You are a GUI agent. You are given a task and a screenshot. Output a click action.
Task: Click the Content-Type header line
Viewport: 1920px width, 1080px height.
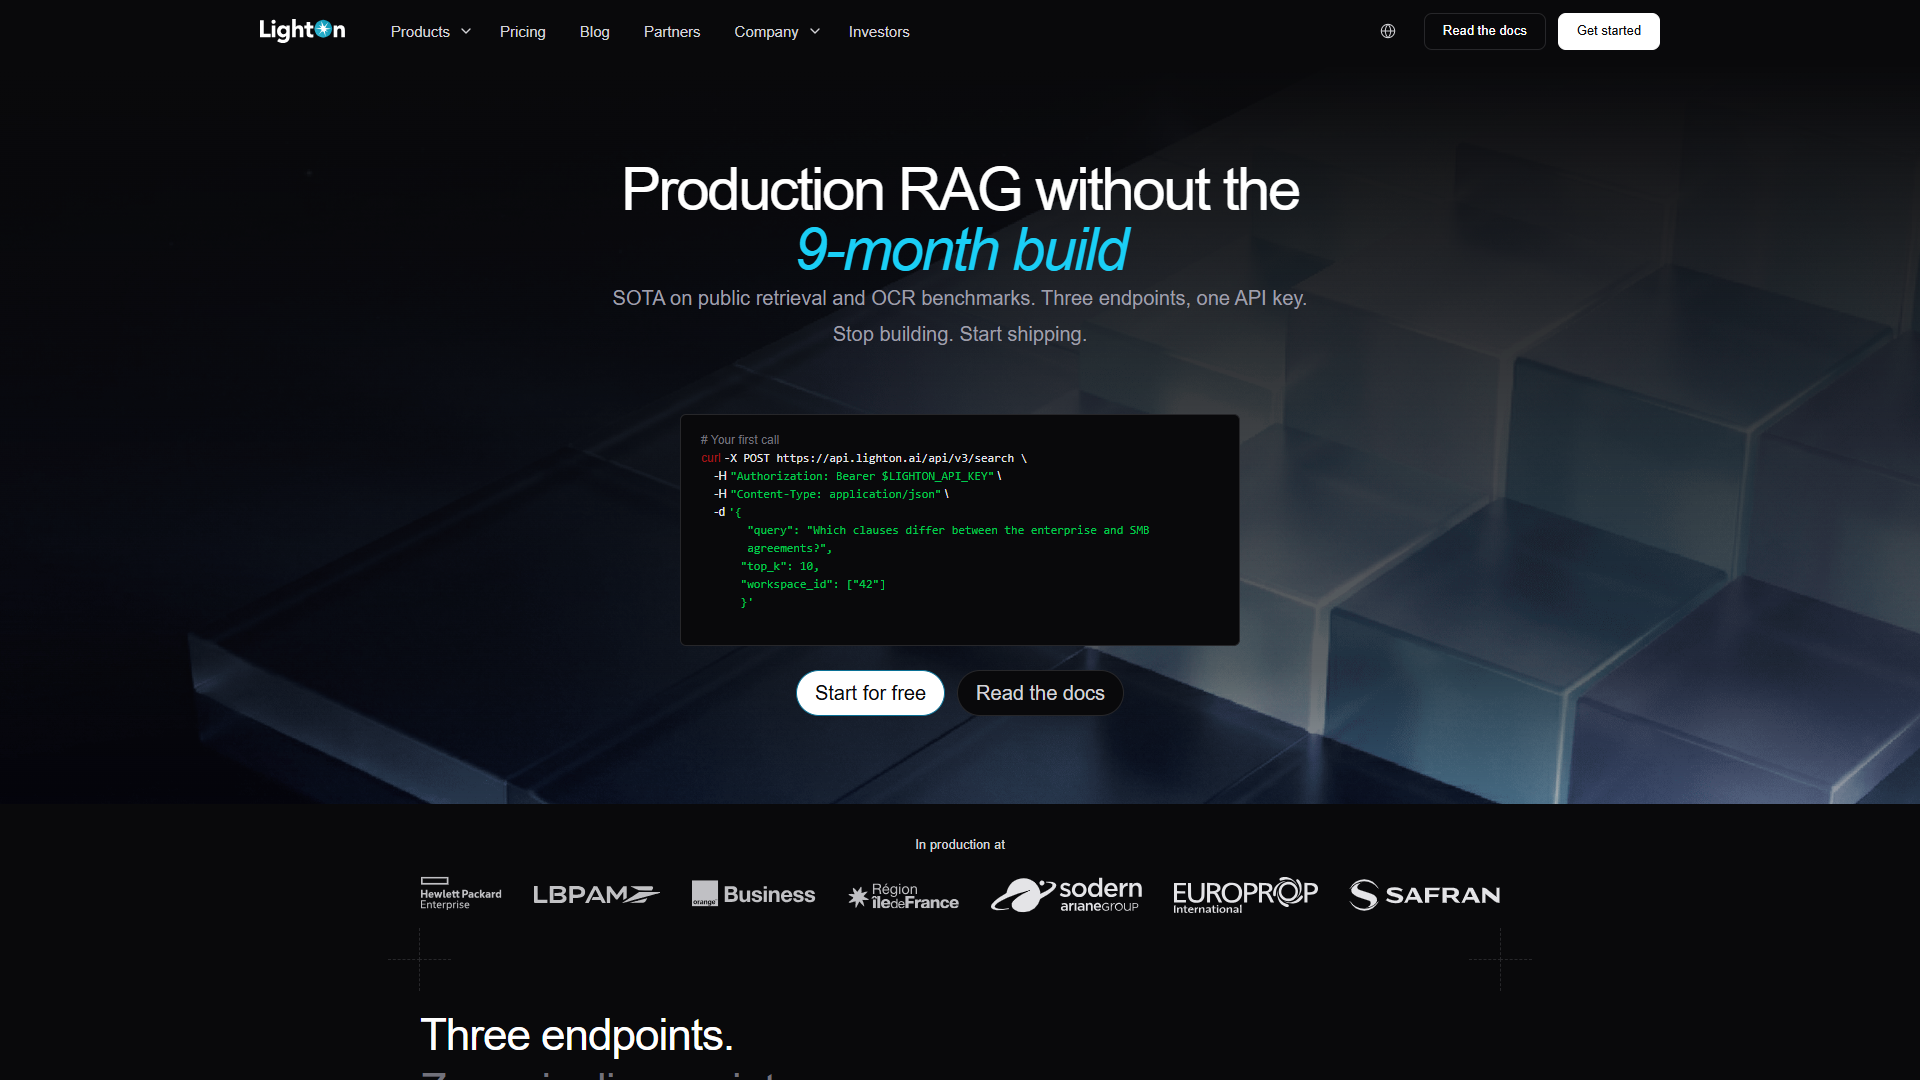[x=831, y=494]
